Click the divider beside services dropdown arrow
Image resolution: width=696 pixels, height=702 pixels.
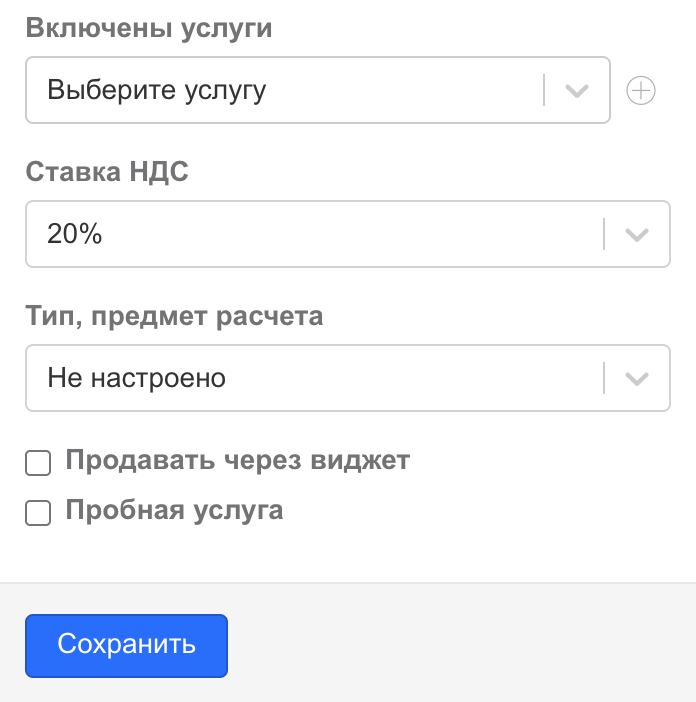pyautogui.click(x=544, y=91)
